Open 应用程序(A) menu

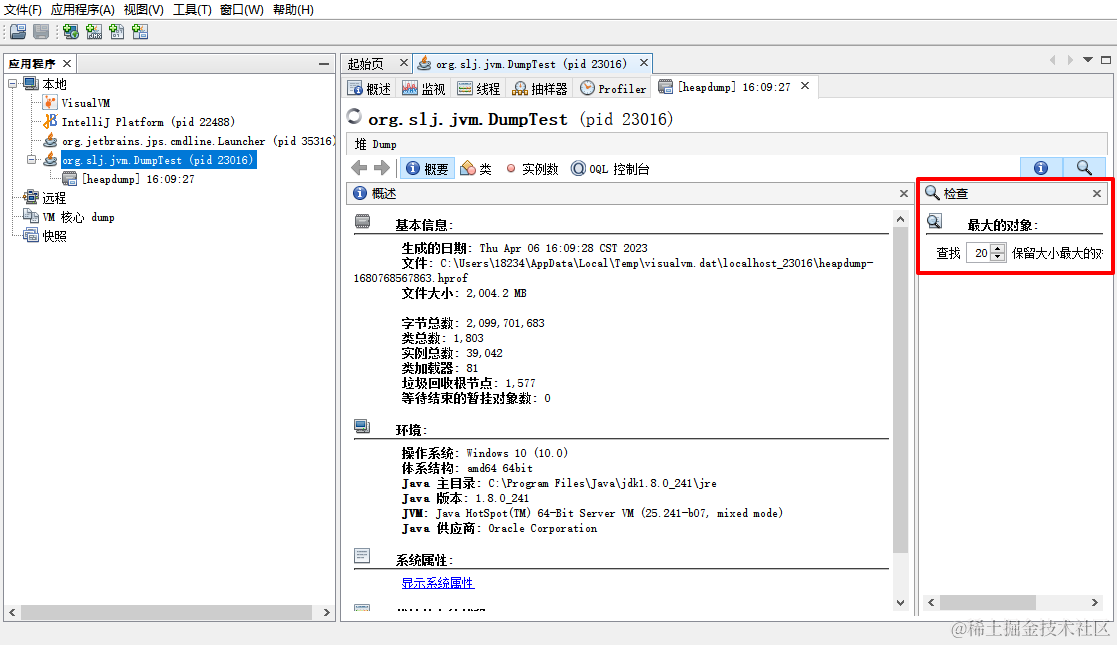83,10
